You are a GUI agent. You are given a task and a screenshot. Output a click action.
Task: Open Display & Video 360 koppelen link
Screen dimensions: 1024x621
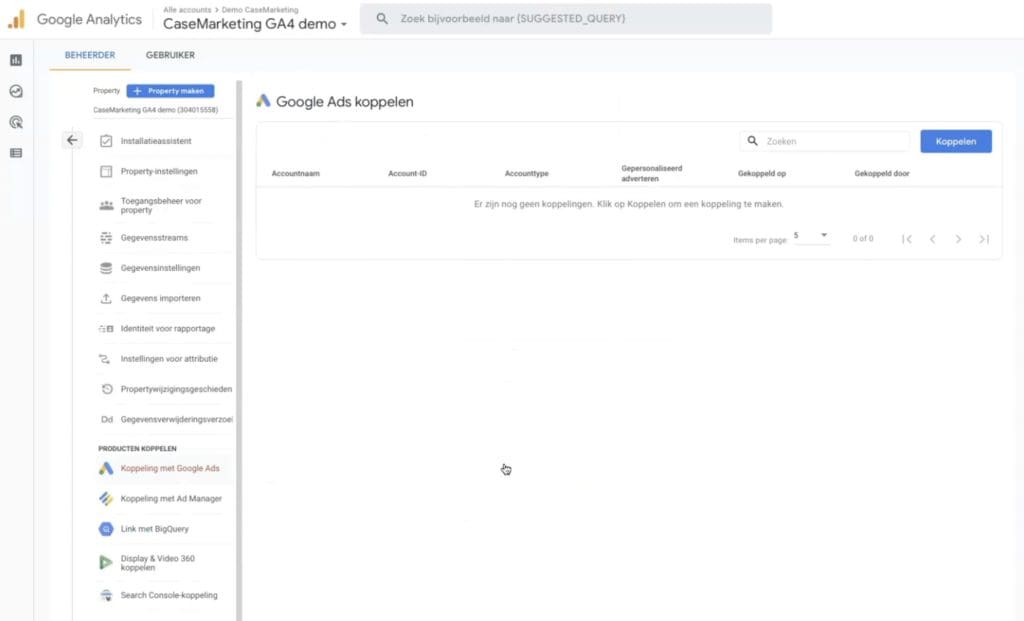click(x=157, y=563)
